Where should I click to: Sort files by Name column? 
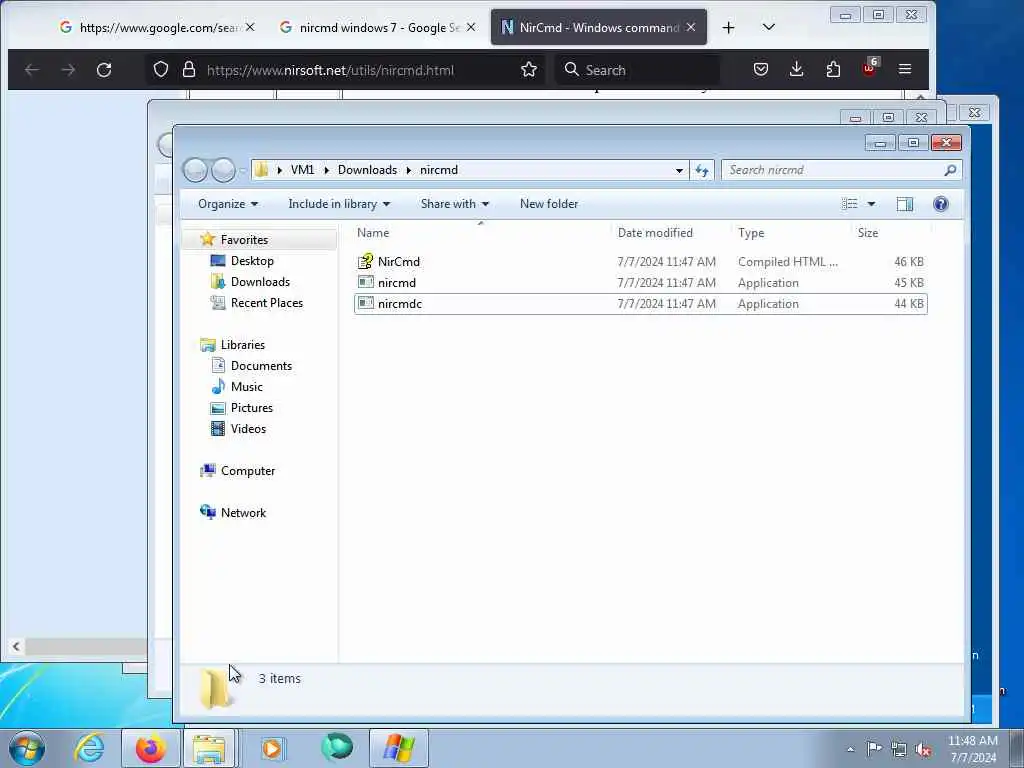[373, 233]
